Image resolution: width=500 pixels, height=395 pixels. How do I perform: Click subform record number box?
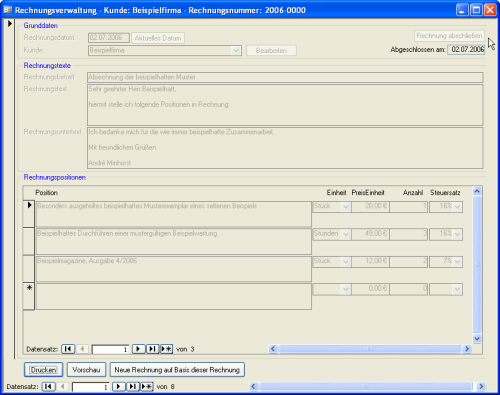[x=110, y=349]
